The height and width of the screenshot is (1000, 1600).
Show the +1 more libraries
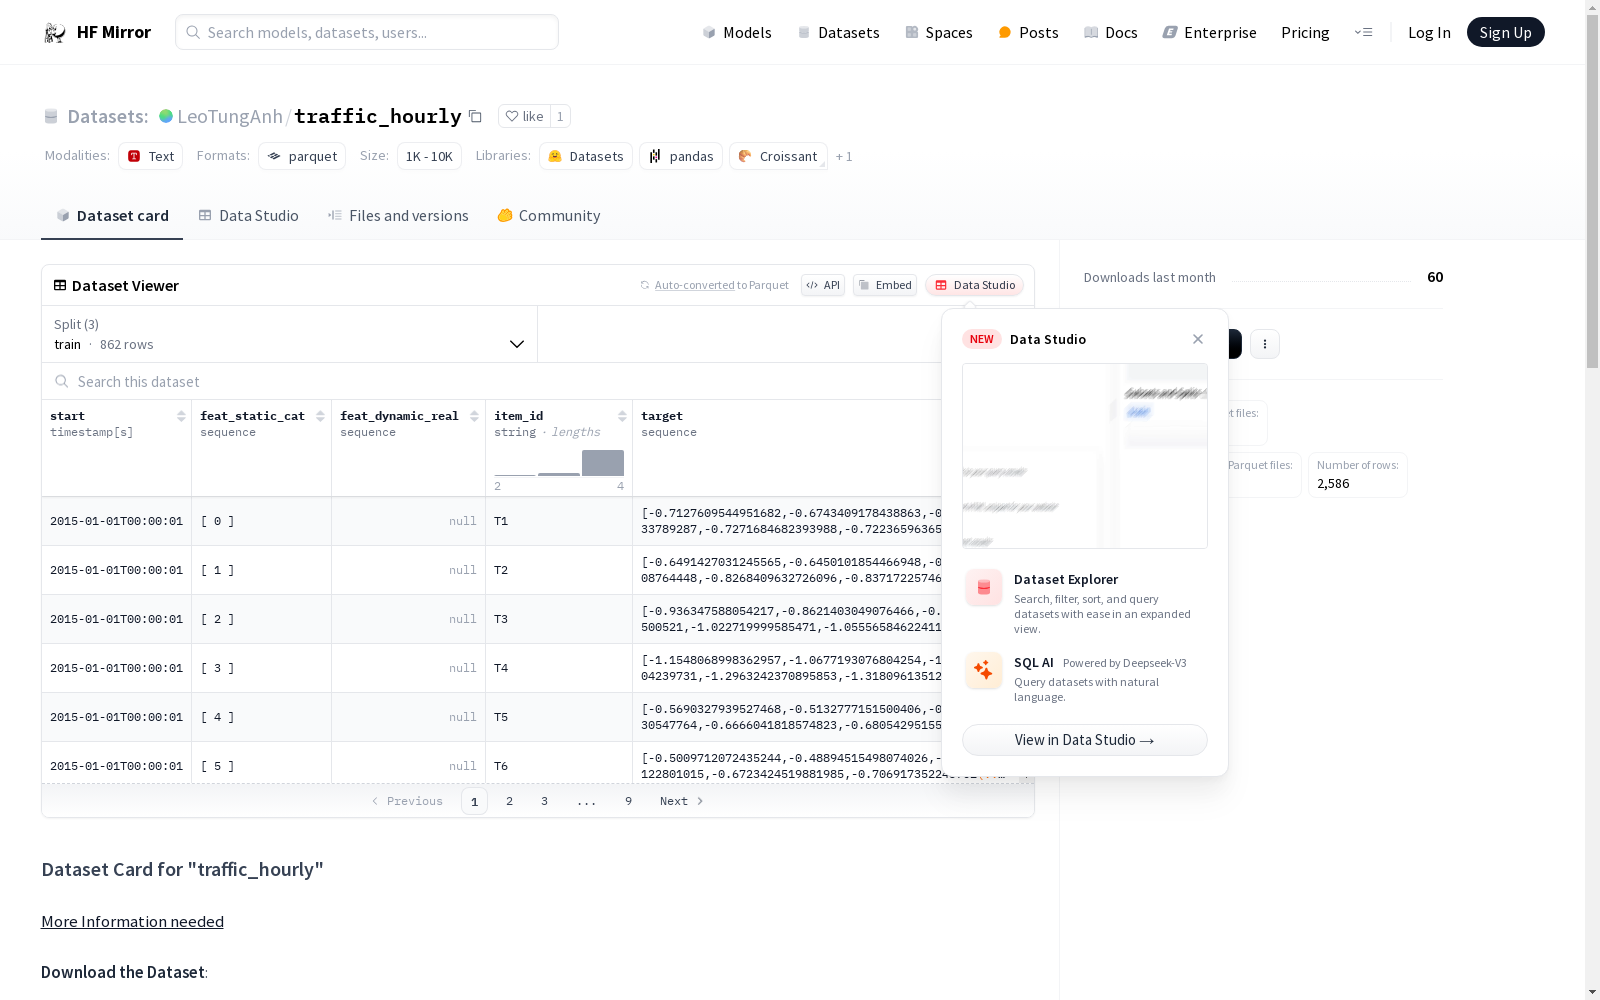pos(844,156)
